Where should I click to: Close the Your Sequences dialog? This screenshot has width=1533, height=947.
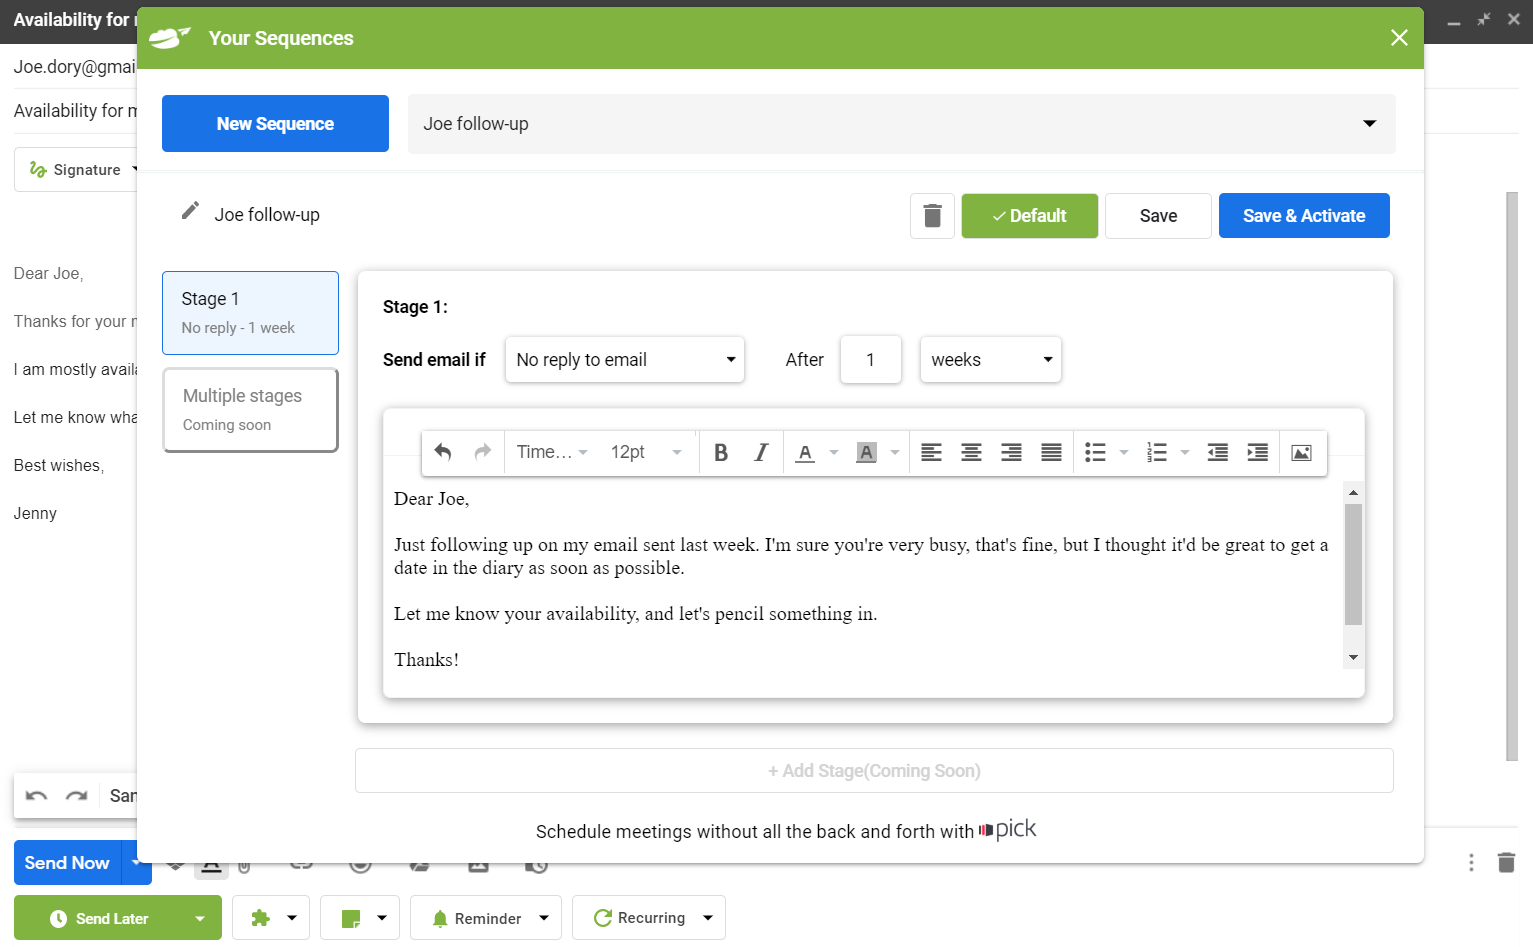pyautogui.click(x=1399, y=38)
